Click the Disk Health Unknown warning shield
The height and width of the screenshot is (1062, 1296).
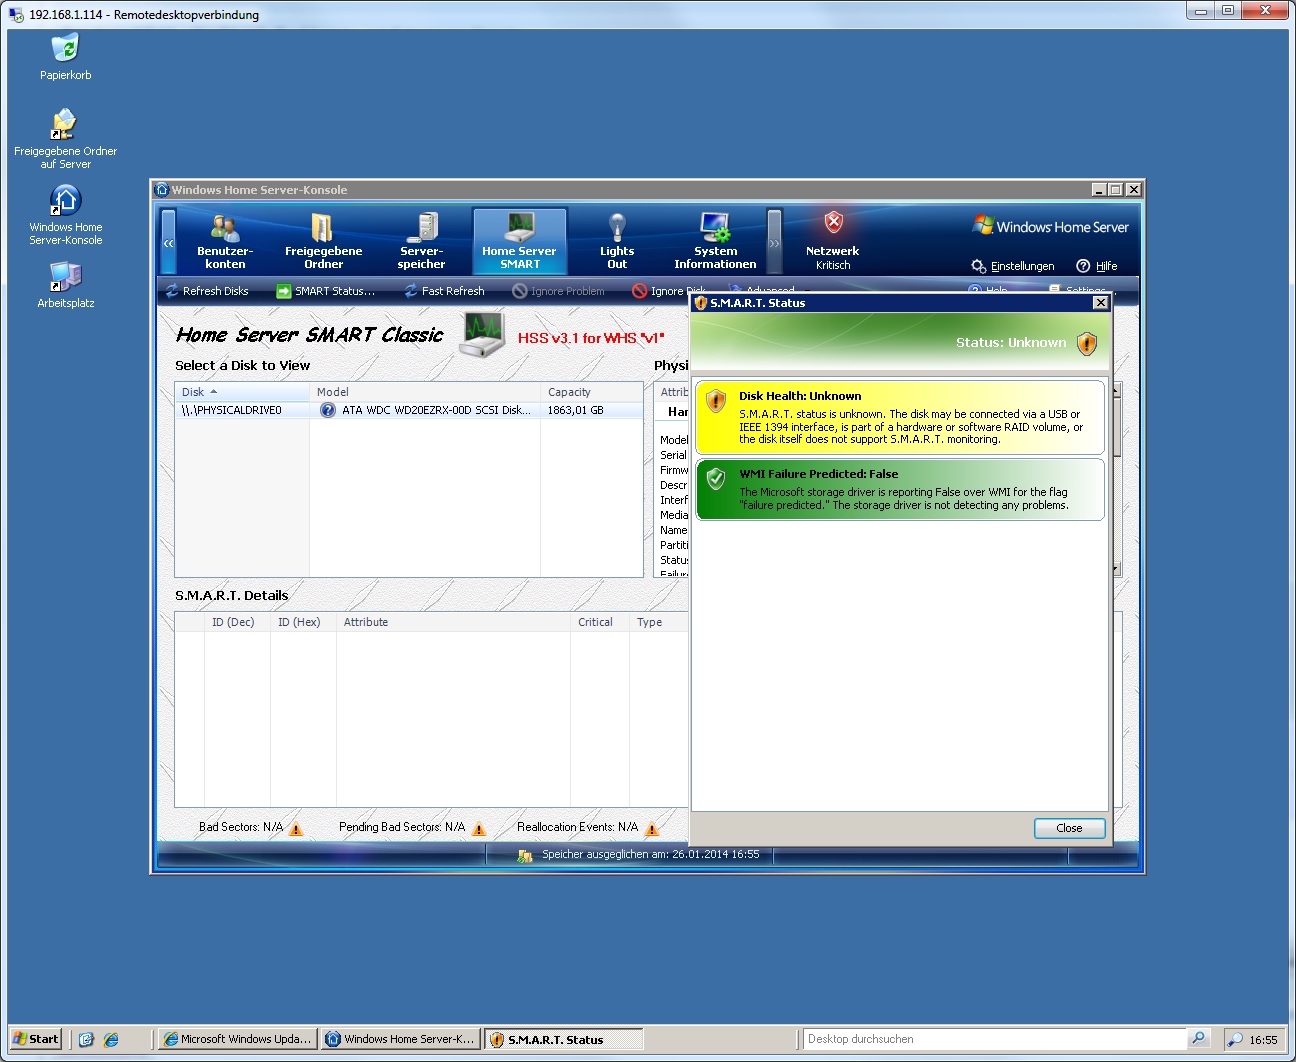point(716,401)
